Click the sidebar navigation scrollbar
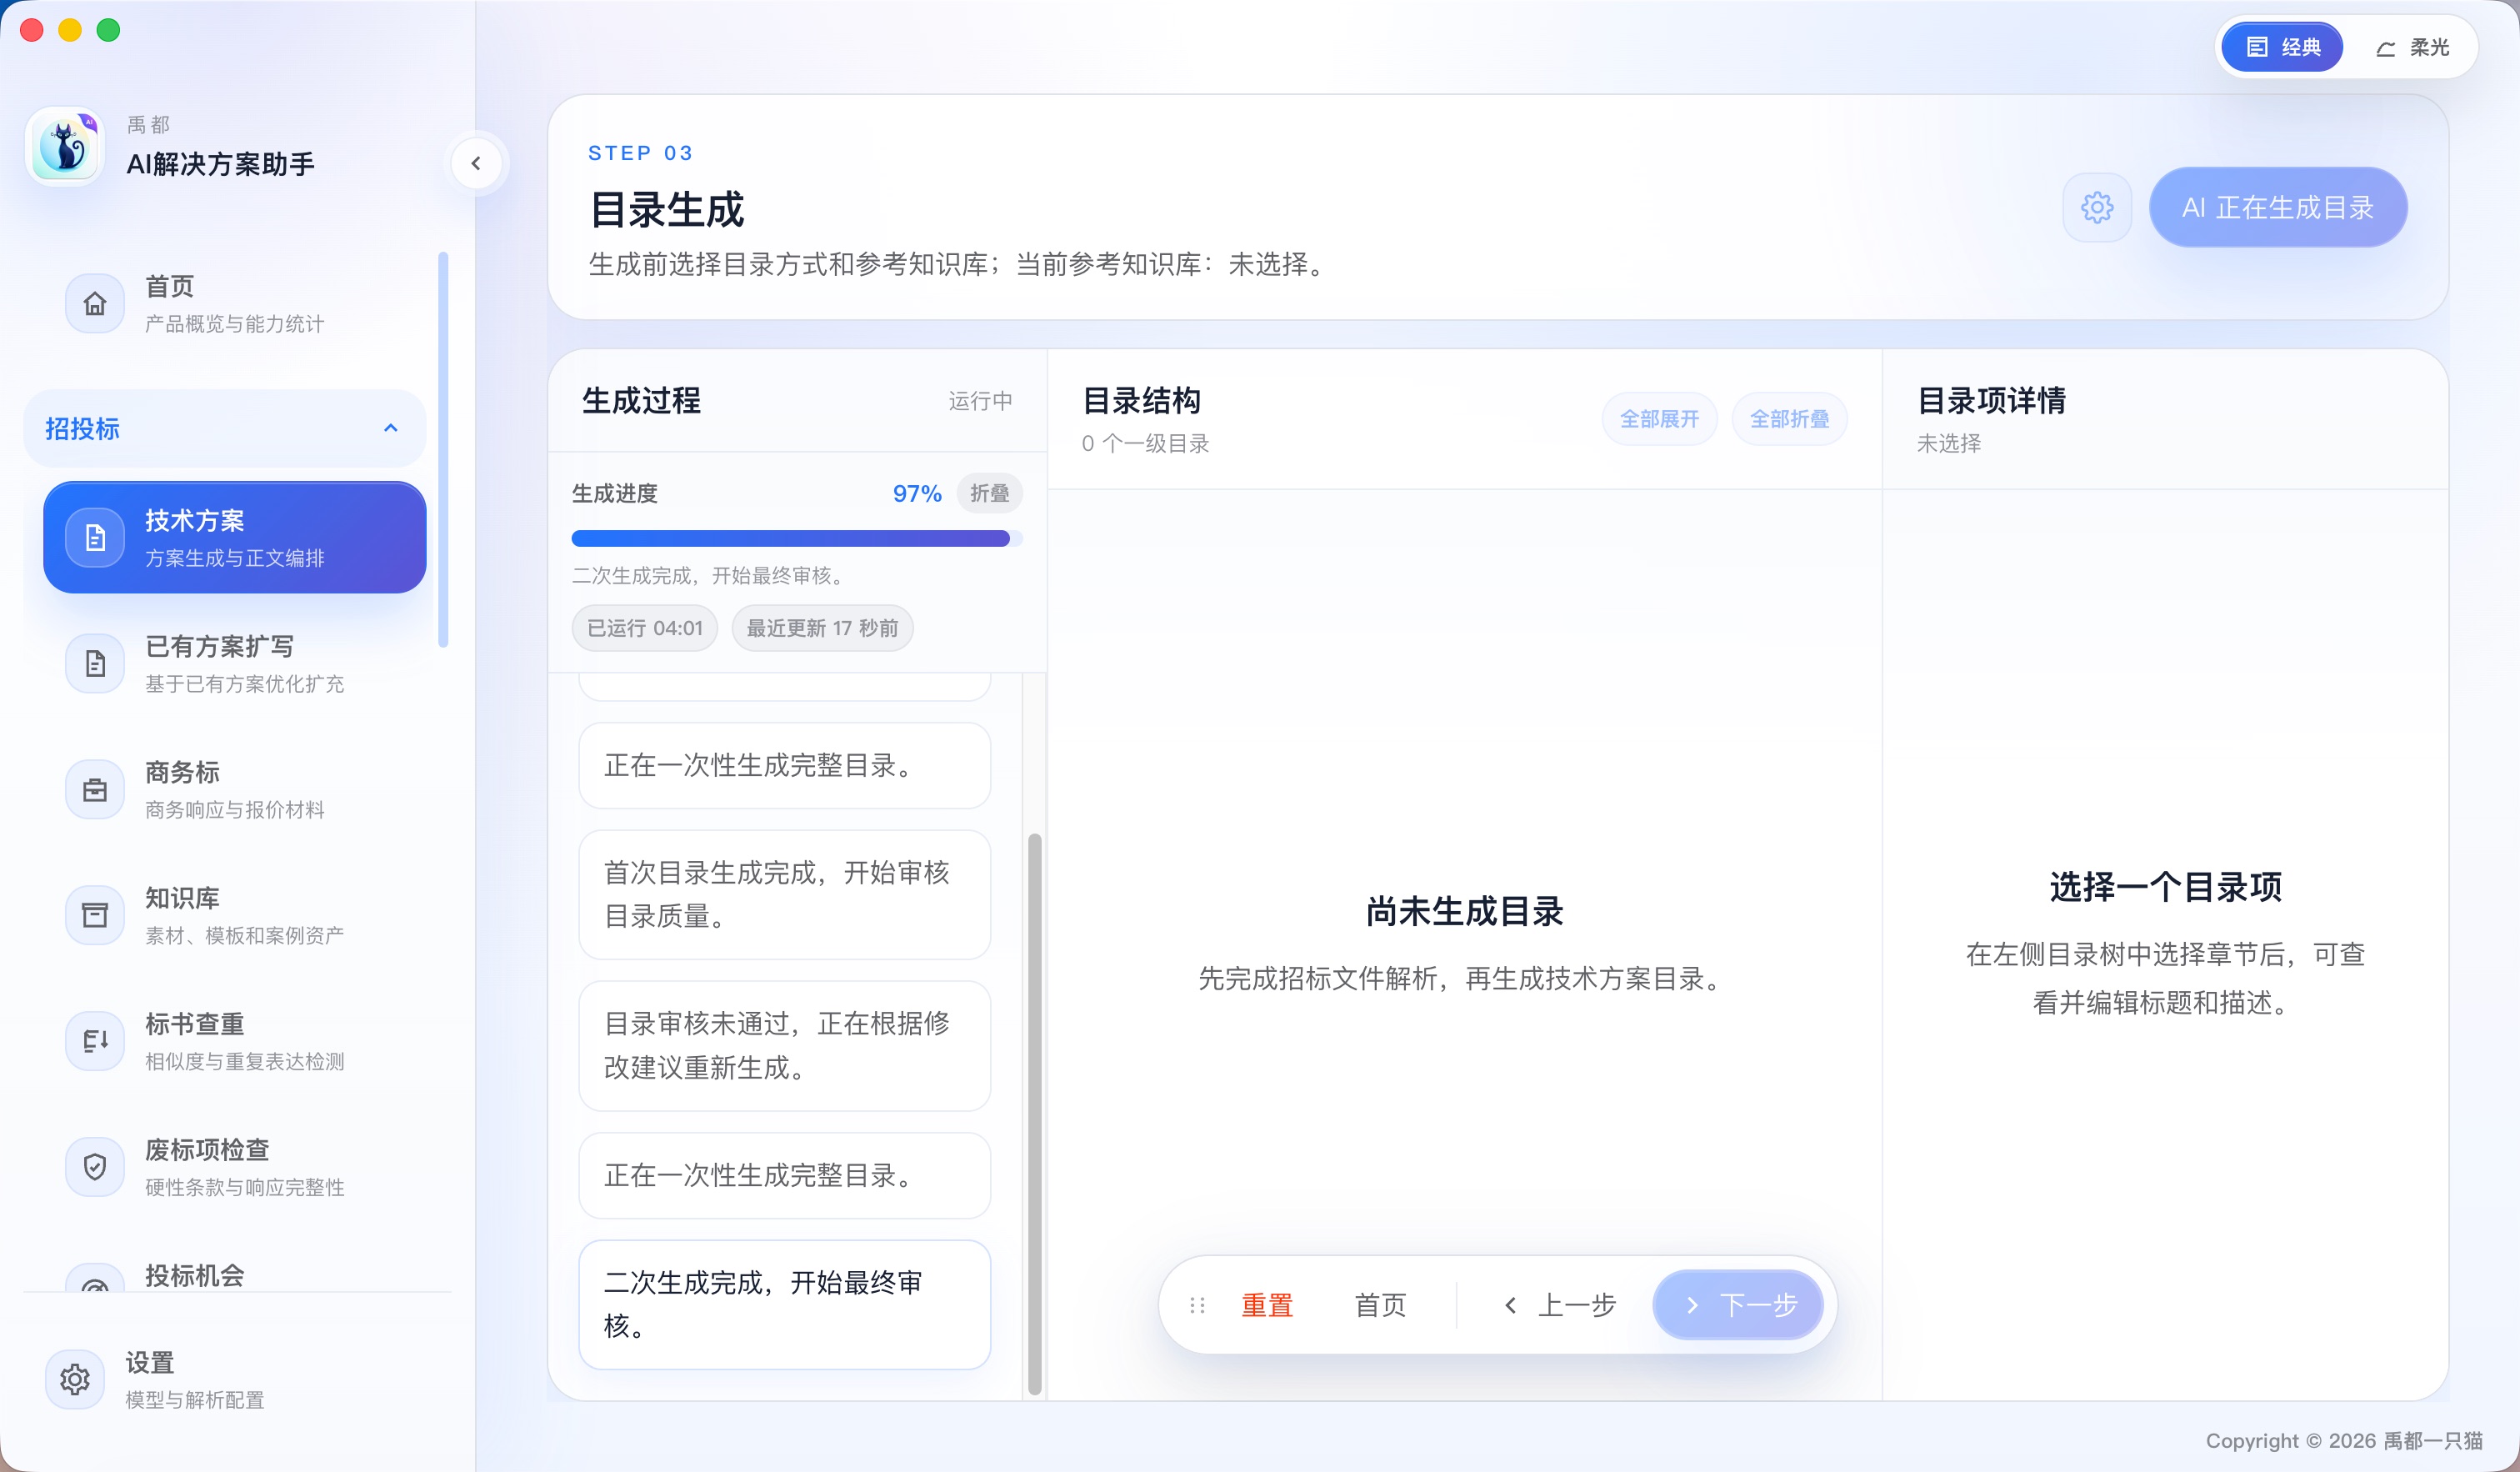The image size is (2520, 1472). [443, 450]
